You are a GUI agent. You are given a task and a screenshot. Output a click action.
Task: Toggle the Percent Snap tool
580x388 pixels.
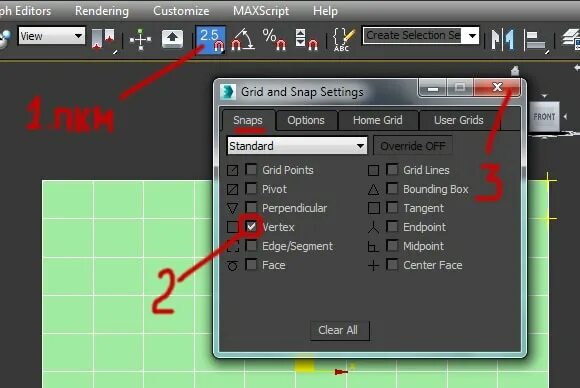click(x=274, y=39)
